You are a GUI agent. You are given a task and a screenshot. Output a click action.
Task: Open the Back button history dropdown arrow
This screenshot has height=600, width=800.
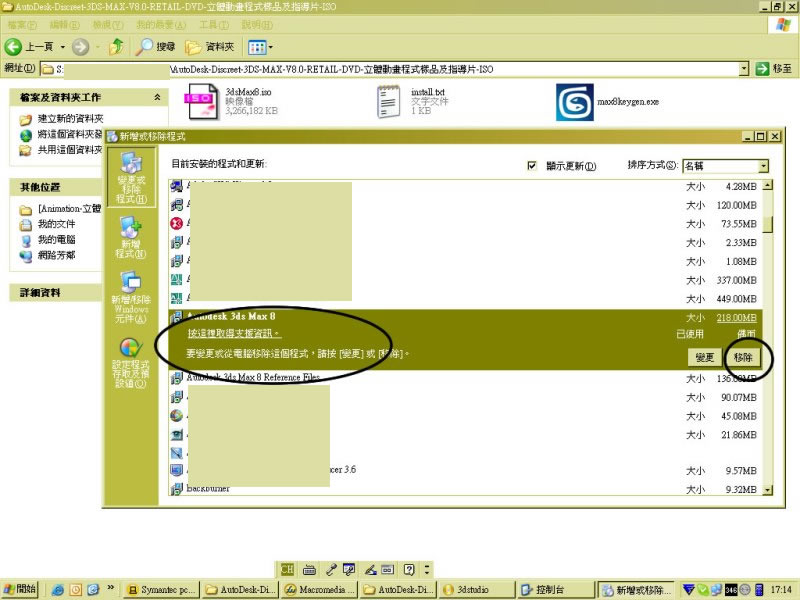click(63, 47)
